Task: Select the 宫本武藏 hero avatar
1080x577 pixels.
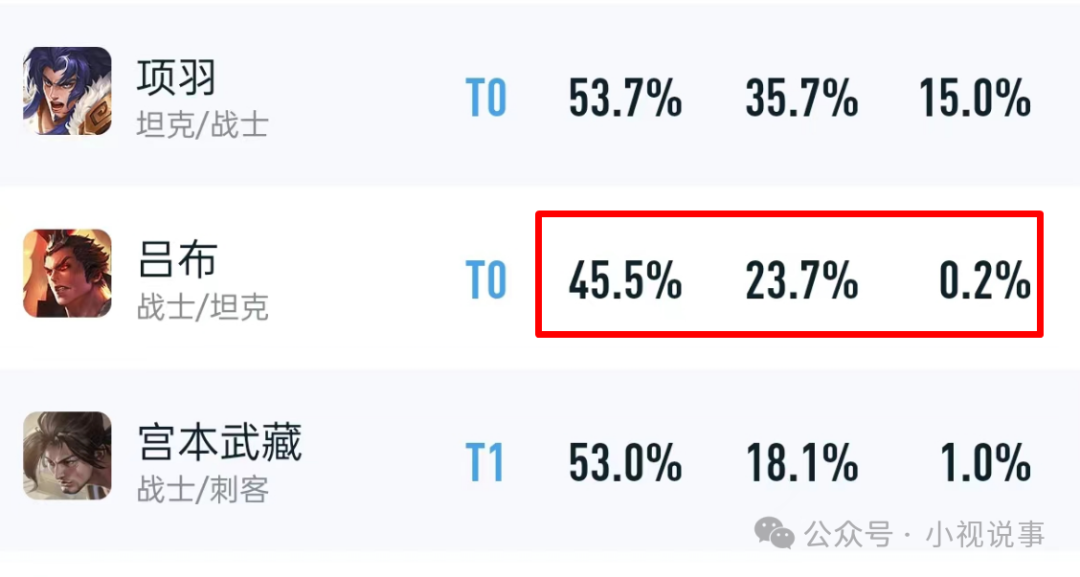Action: 67,456
